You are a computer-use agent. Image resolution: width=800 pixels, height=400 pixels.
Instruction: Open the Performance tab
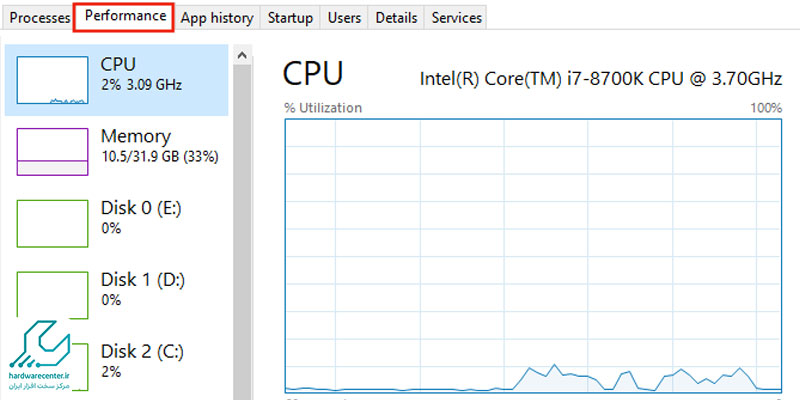pyautogui.click(x=125, y=17)
